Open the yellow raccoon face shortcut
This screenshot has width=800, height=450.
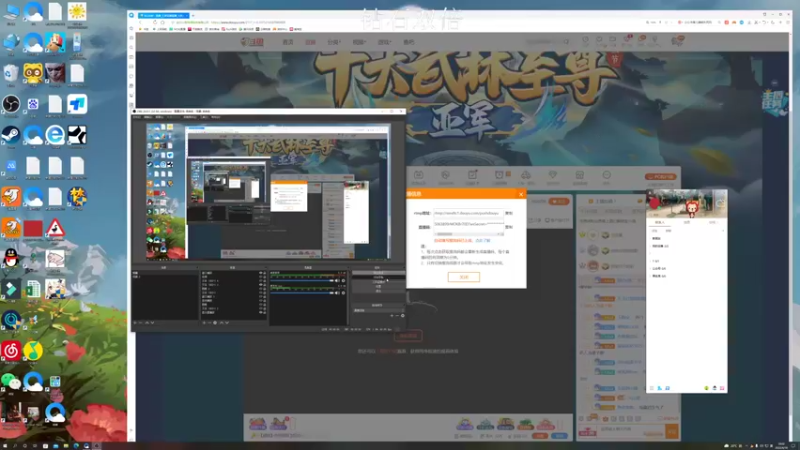pos(33,74)
